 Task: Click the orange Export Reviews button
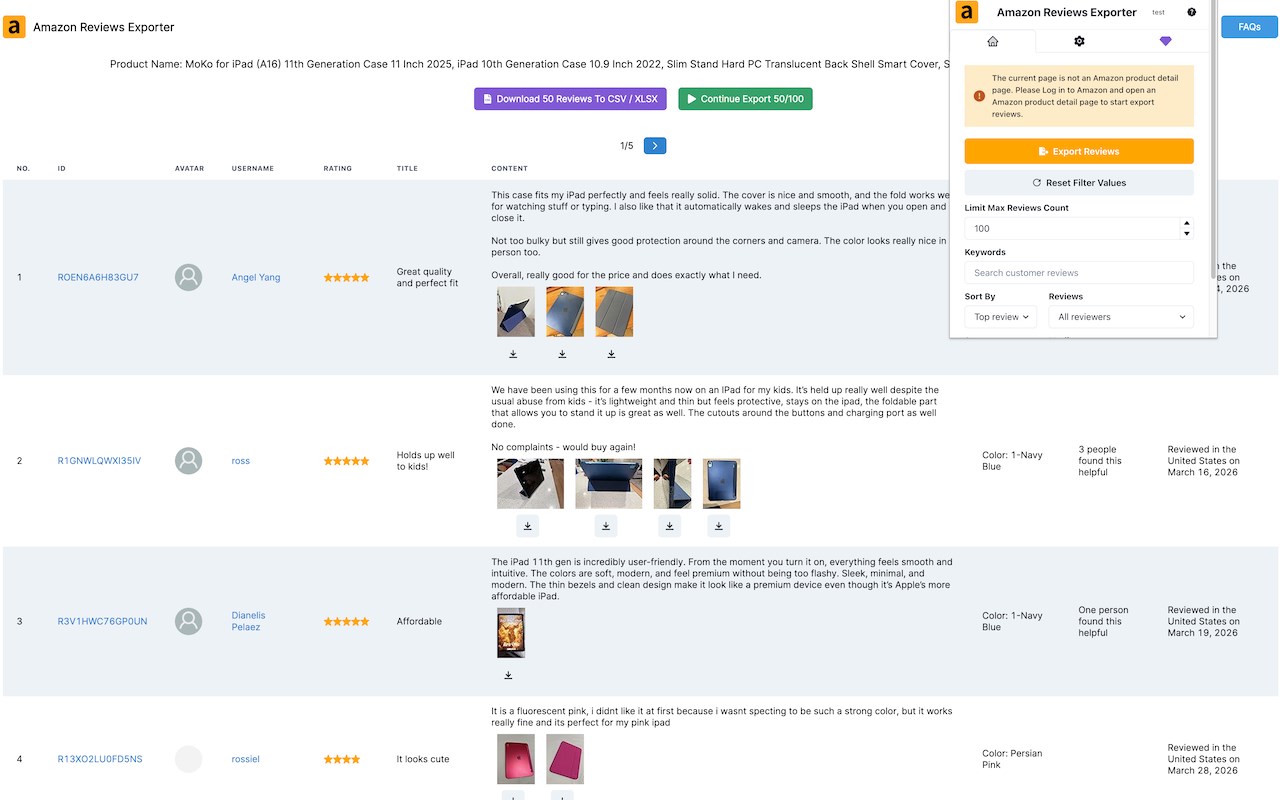click(1079, 151)
